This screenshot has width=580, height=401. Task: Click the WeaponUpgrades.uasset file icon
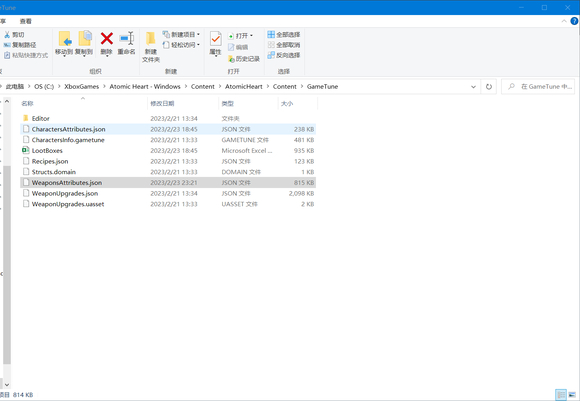tap(26, 204)
